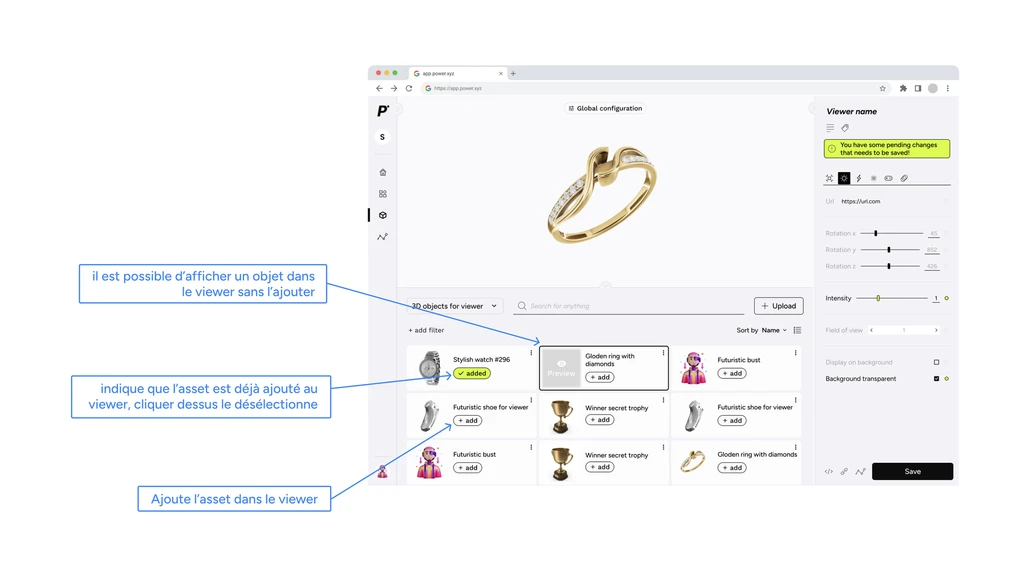
Task: Click the tag icon under Viewer name
Action: 845,128
